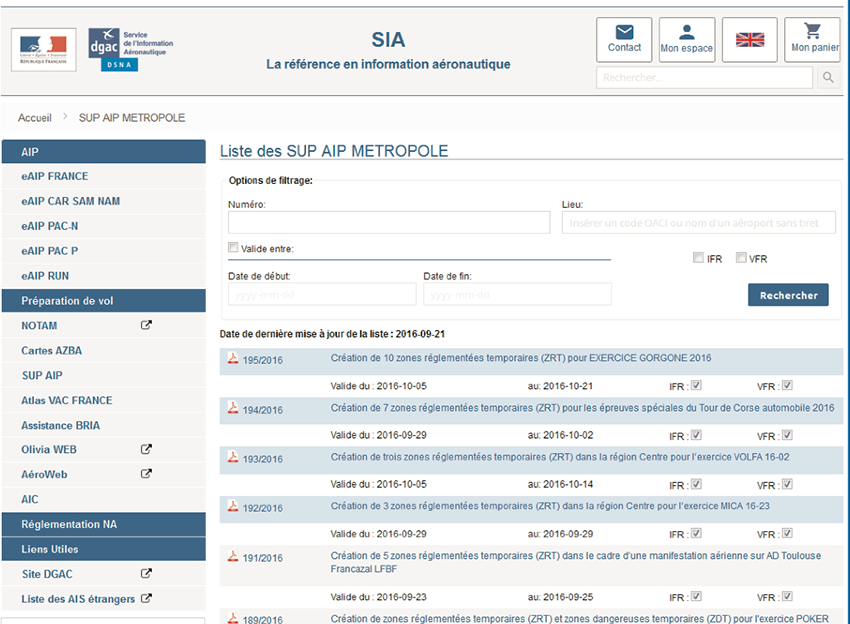Open PDF icon for SUP 194/2016
The width and height of the screenshot is (850, 624).
tap(233, 408)
